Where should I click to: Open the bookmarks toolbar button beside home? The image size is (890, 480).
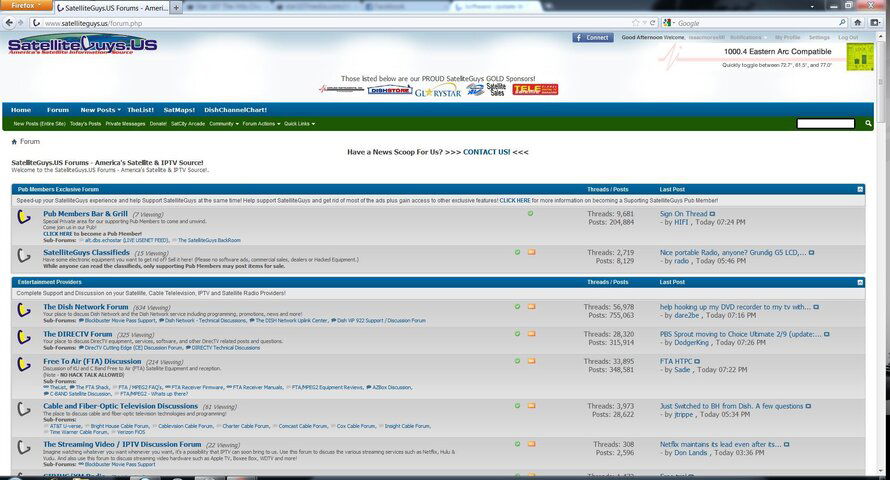coord(875,23)
